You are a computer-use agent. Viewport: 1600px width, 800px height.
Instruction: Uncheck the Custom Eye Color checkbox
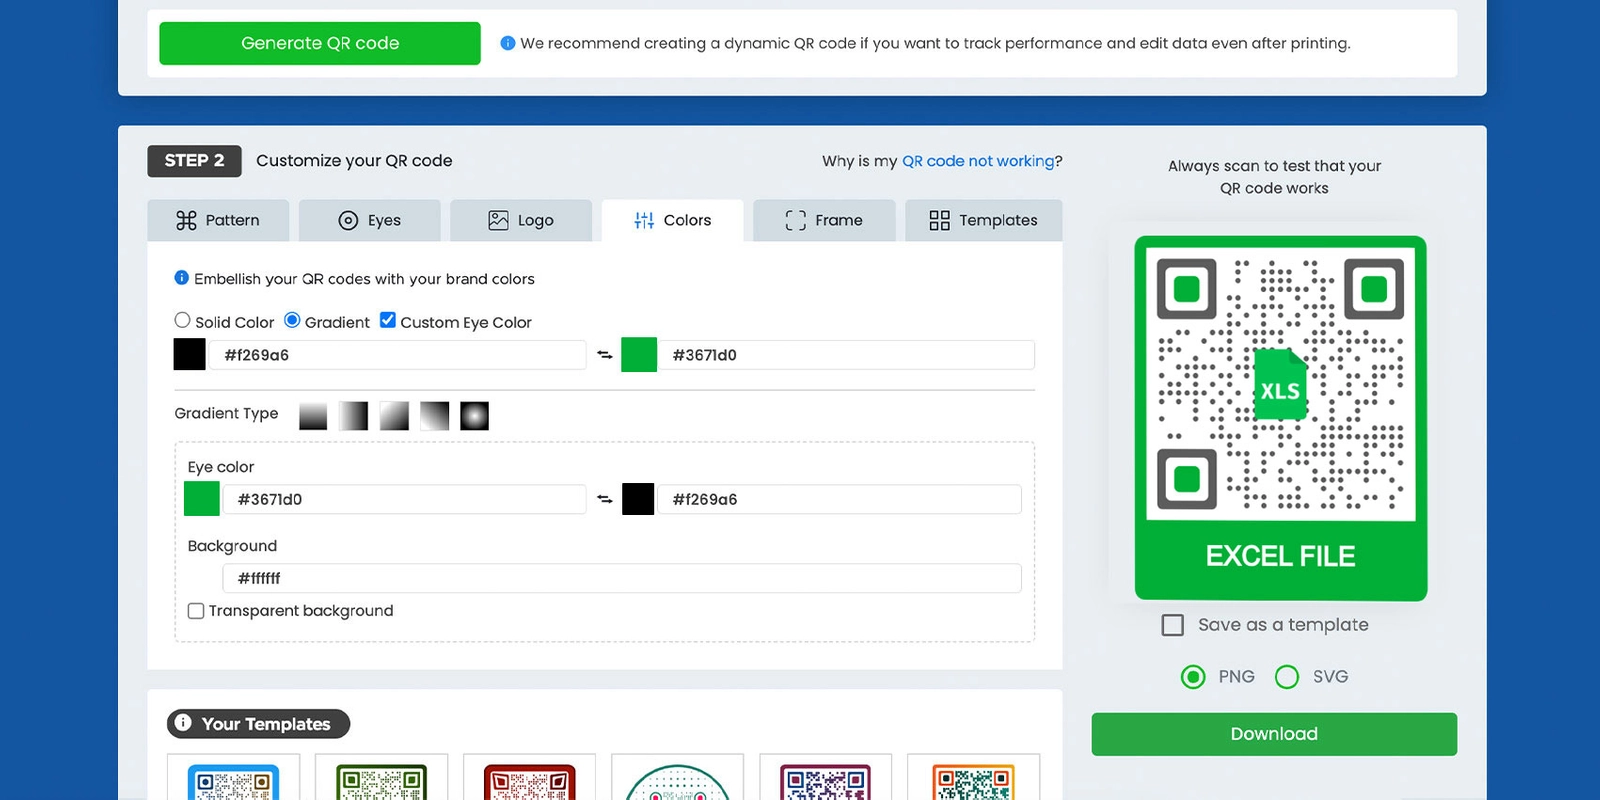pos(388,320)
